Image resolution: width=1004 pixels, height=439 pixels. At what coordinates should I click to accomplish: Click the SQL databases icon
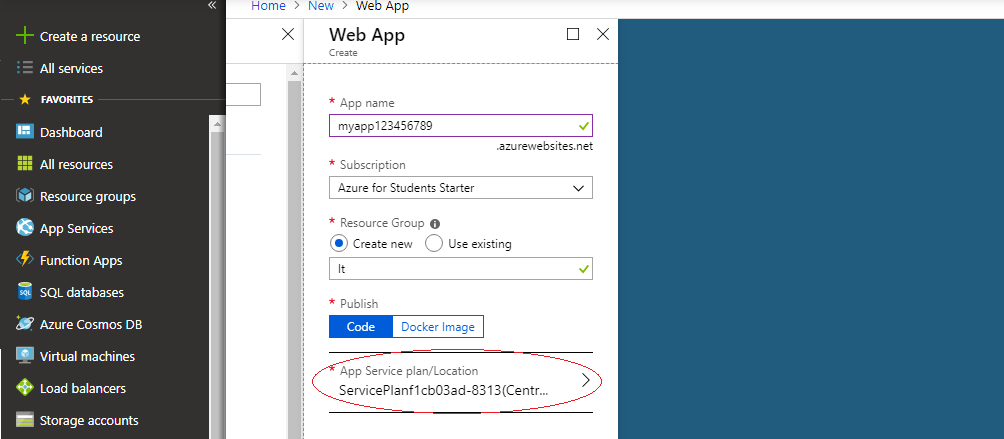tap(24, 292)
